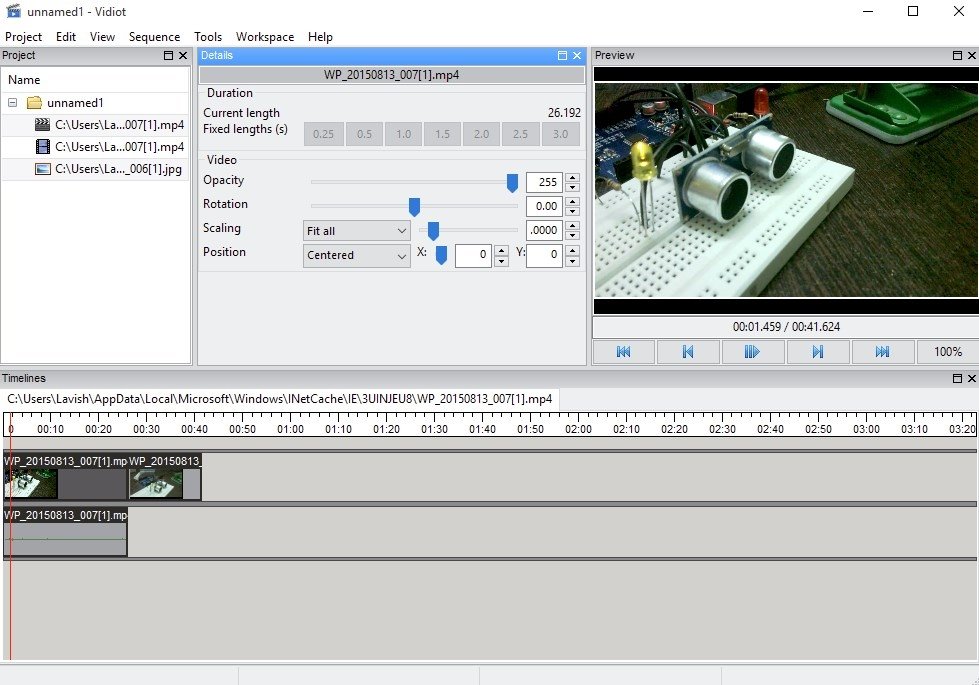Open the Project menu
The height and width of the screenshot is (685, 979).
click(x=24, y=37)
